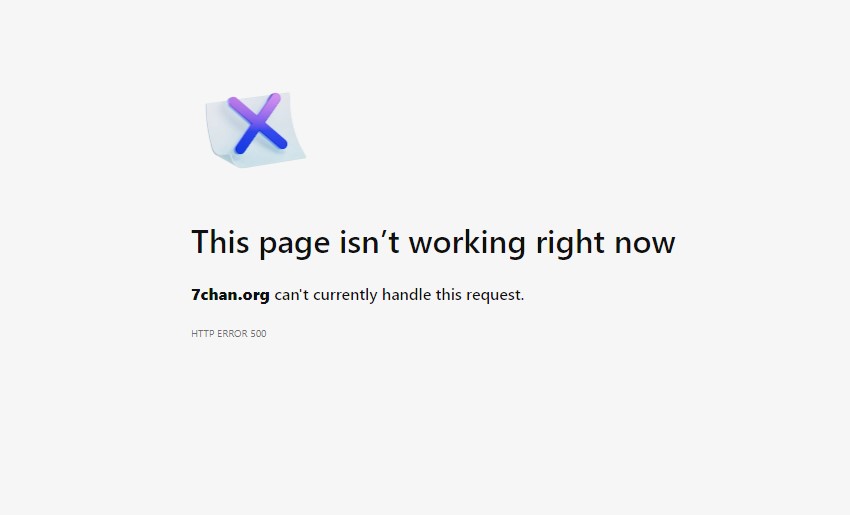Click the word "can't" after the domain name
This screenshot has height=515, width=850.
tap(291, 295)
